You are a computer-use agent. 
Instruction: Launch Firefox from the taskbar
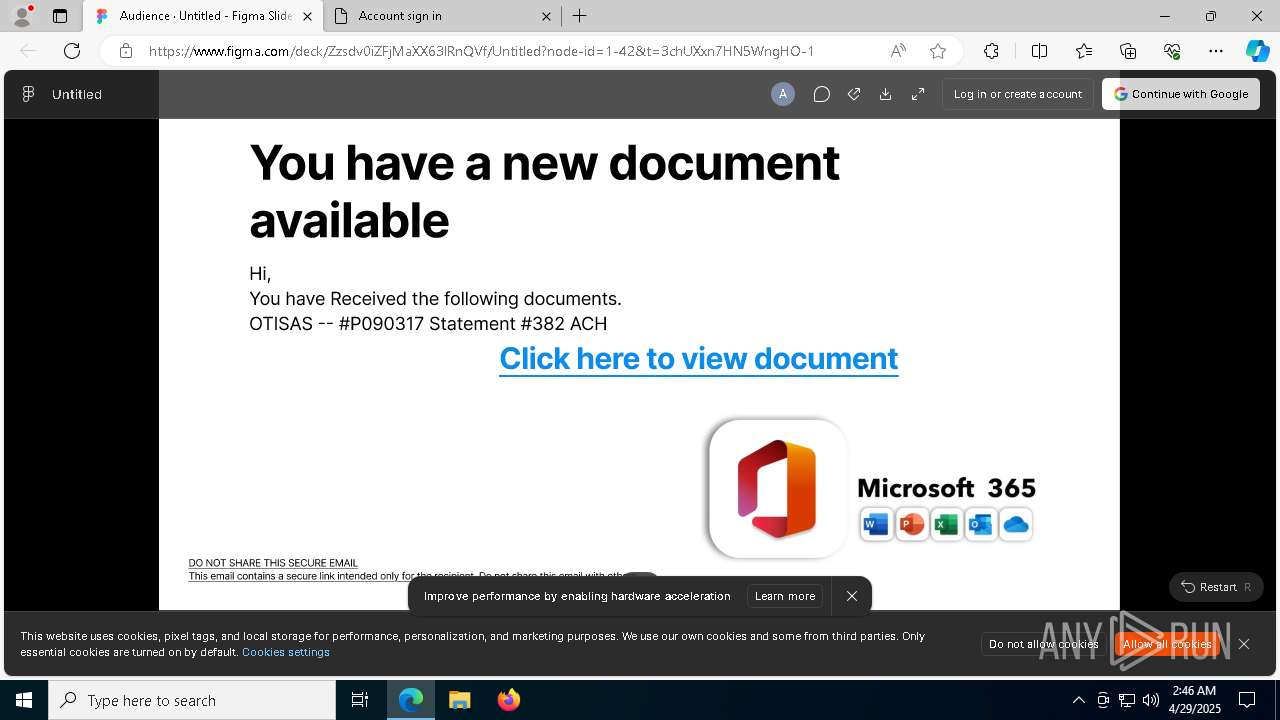[x=509, y=700]
